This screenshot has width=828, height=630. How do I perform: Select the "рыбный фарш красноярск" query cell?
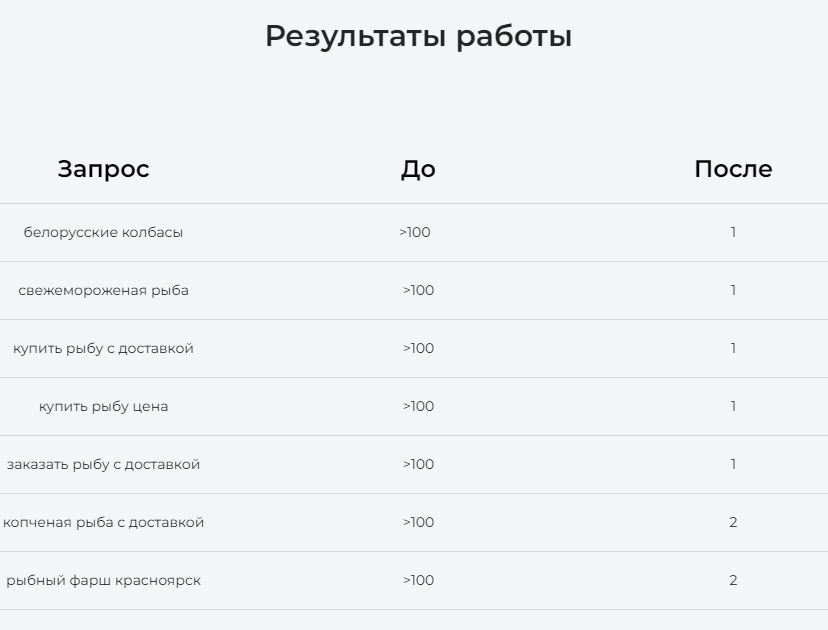103,581
